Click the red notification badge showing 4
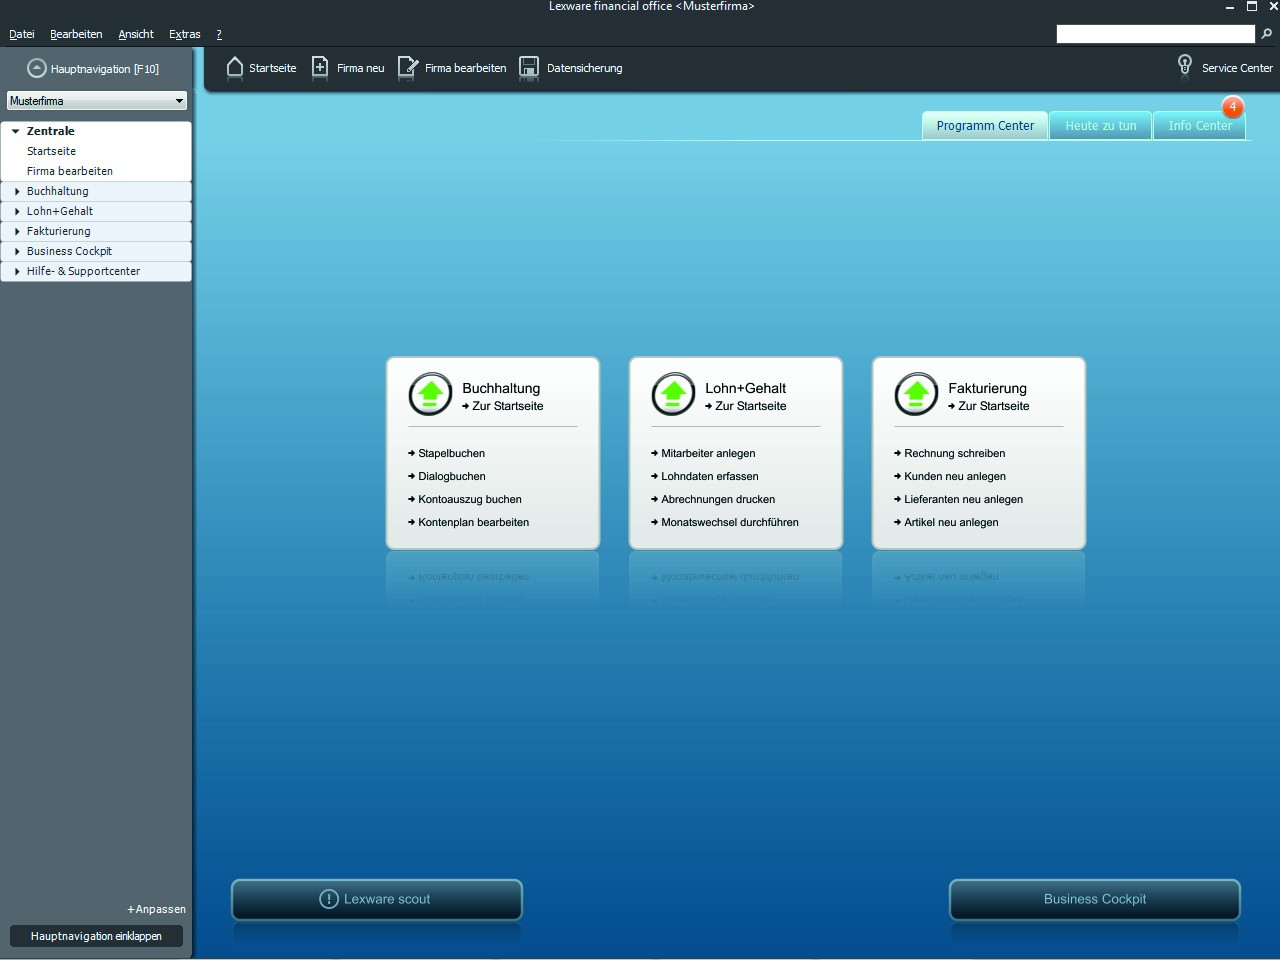The height and width of the screenshot is (960, 1280). [1233, 106]
